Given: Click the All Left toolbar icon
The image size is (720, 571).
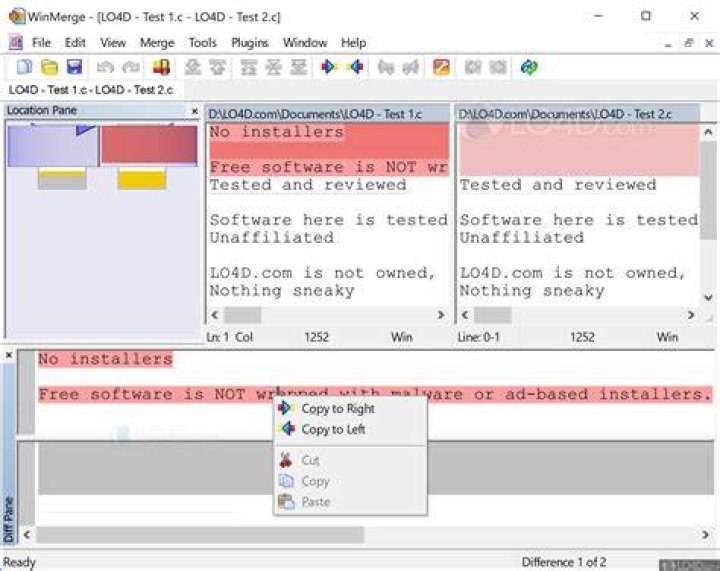Looking at the screenshot, I should click(498, 67).
